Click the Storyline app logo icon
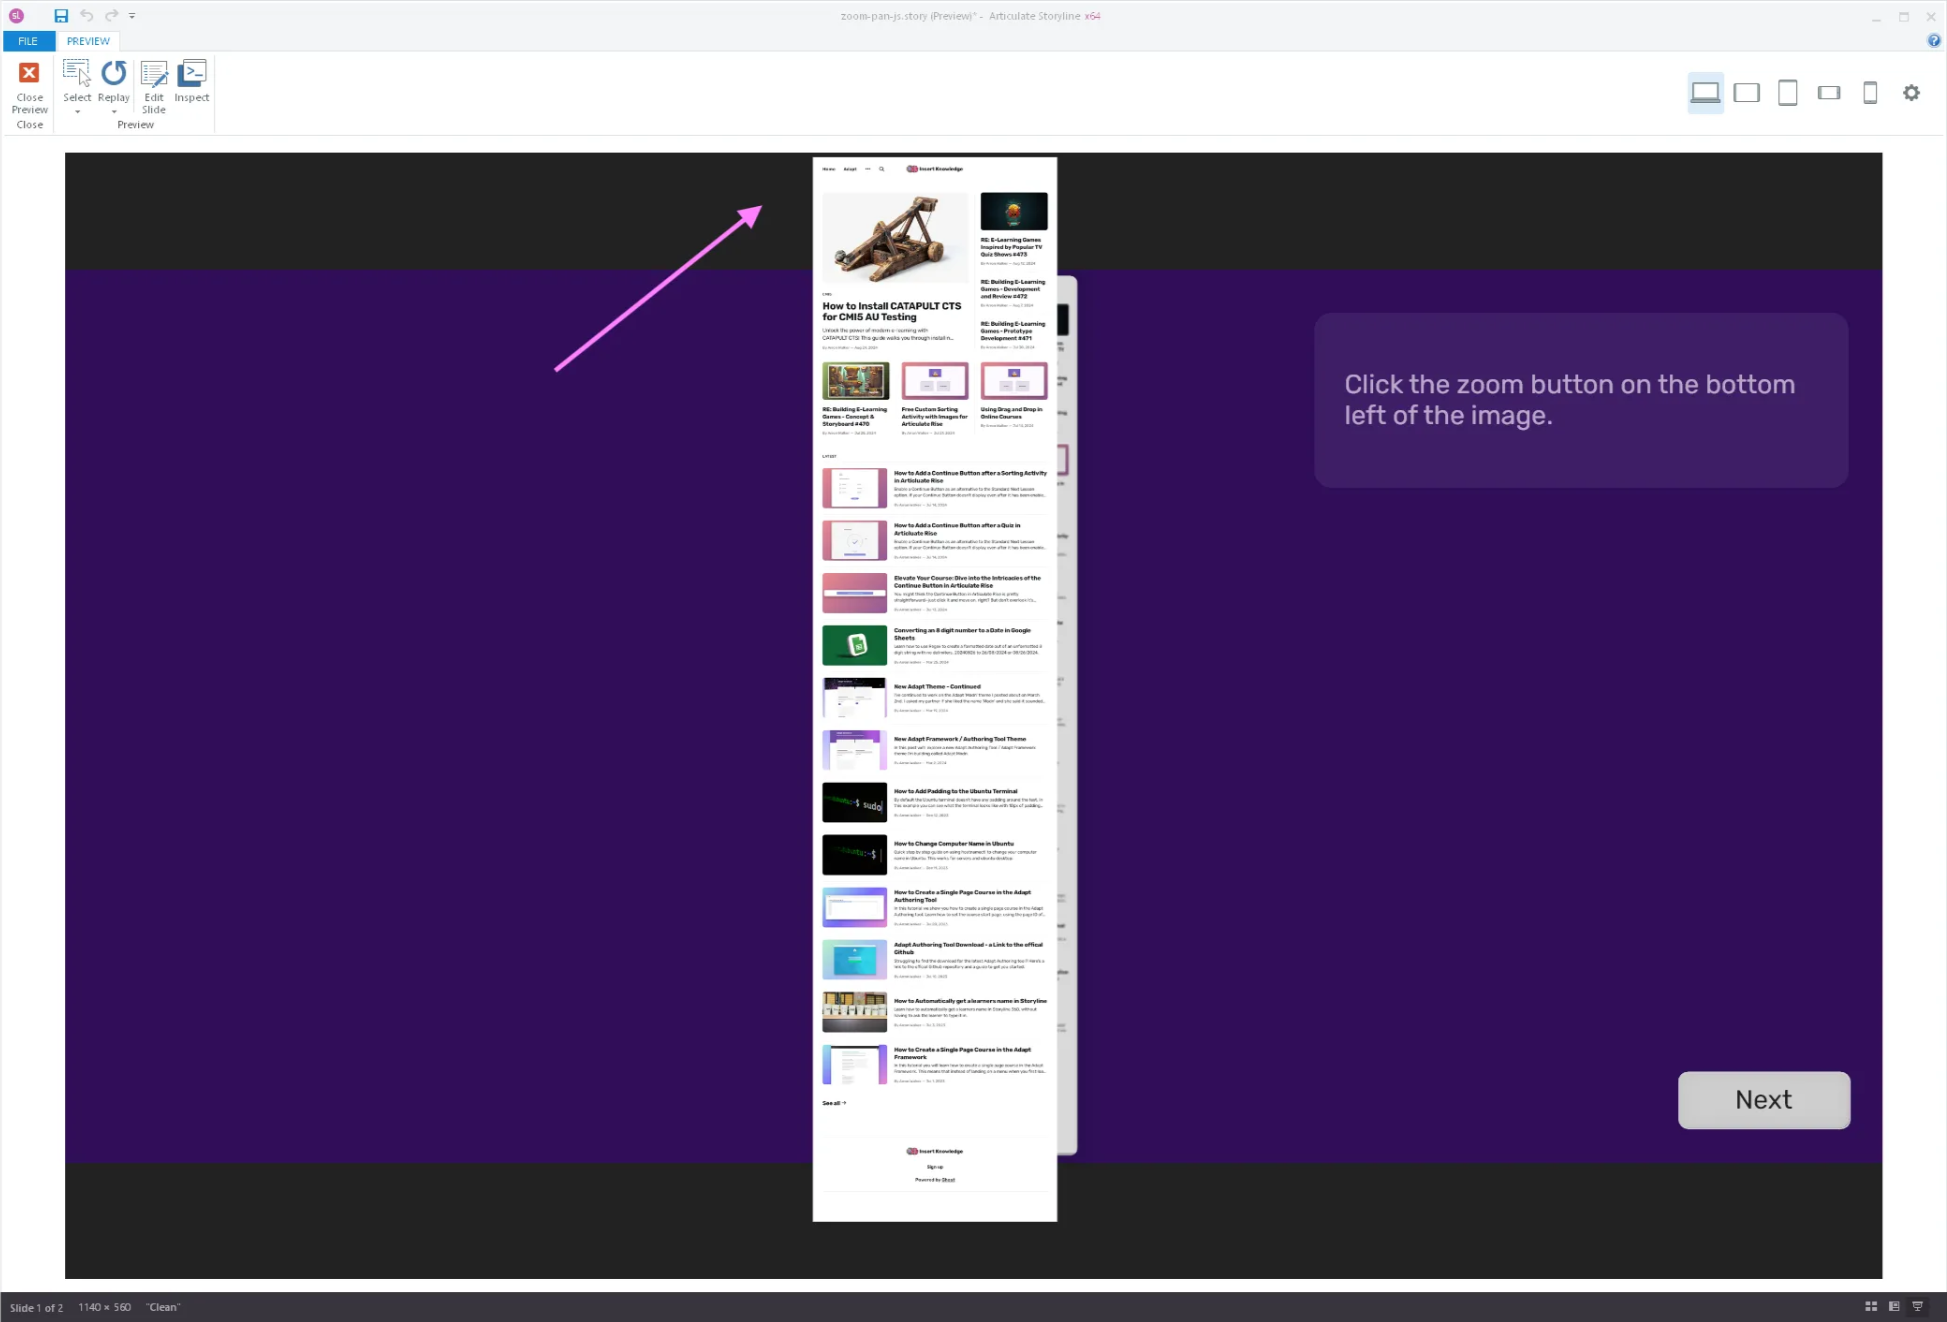Image resolution: width=1947 pixels, height=1322 pixels. click(16, 16)
